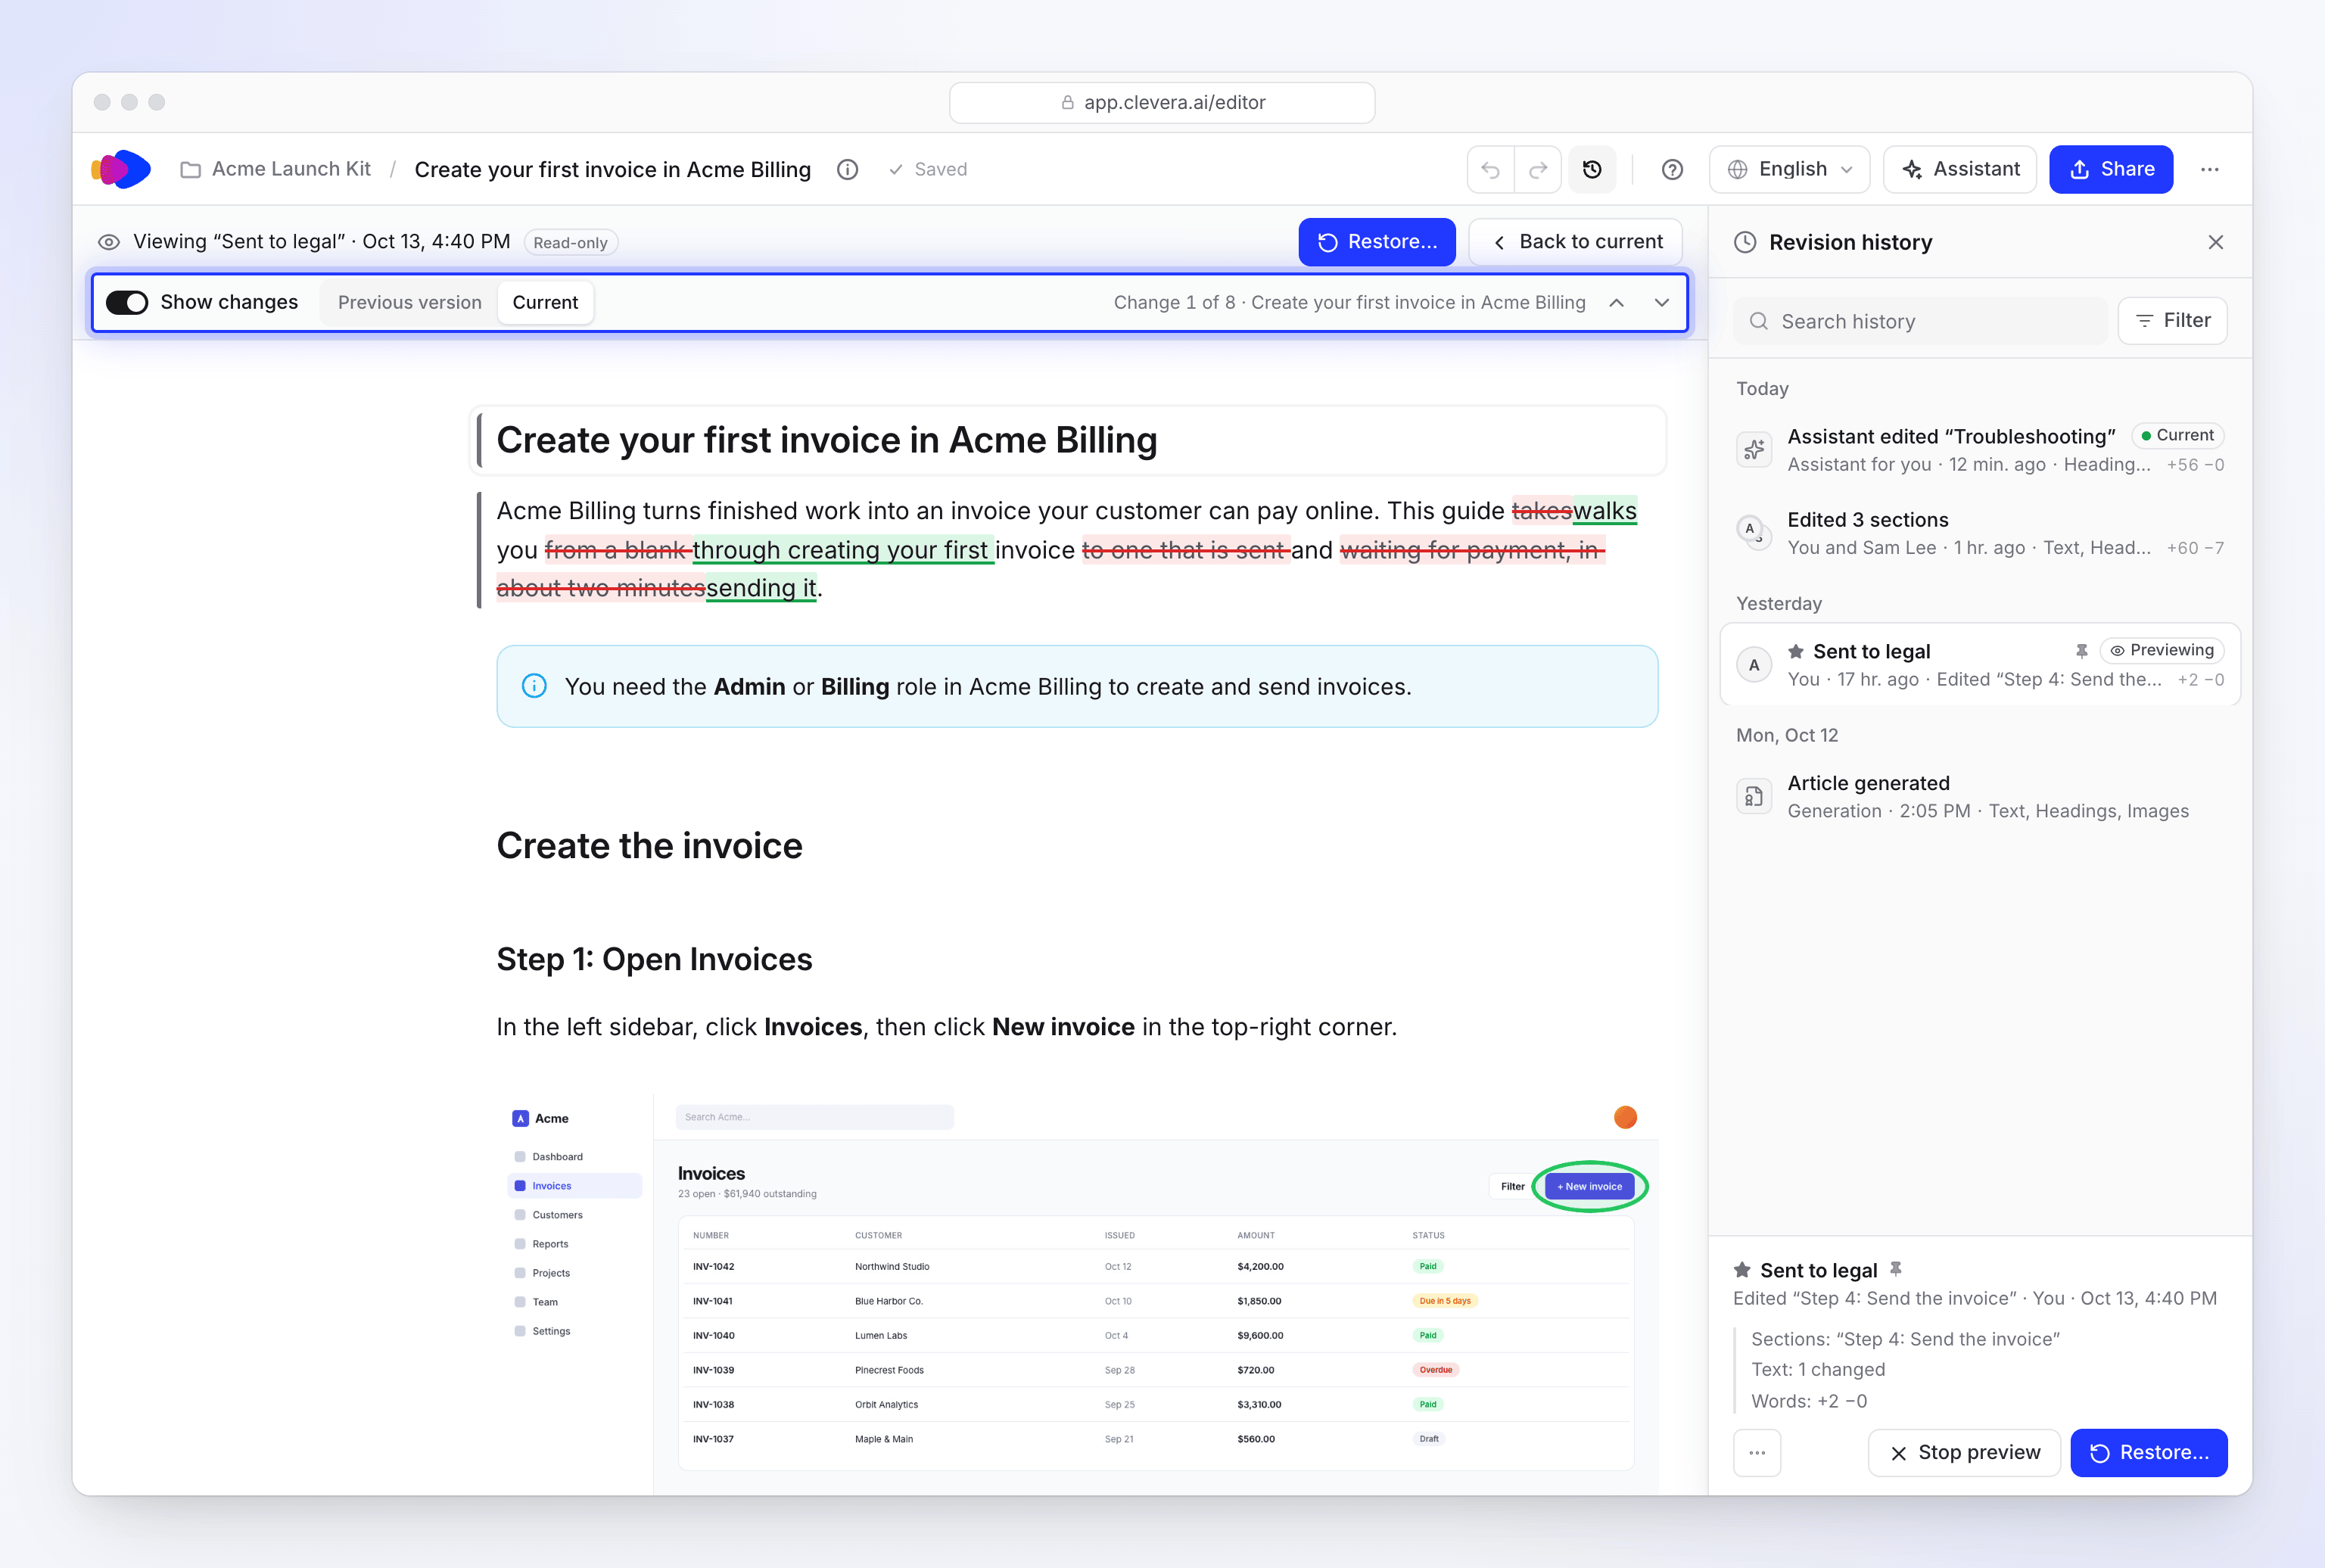Click the Previewing badge on Sent to legal
Image resolution: width=2325 pixels, height=1568 pixels.
coord(2162,650)
